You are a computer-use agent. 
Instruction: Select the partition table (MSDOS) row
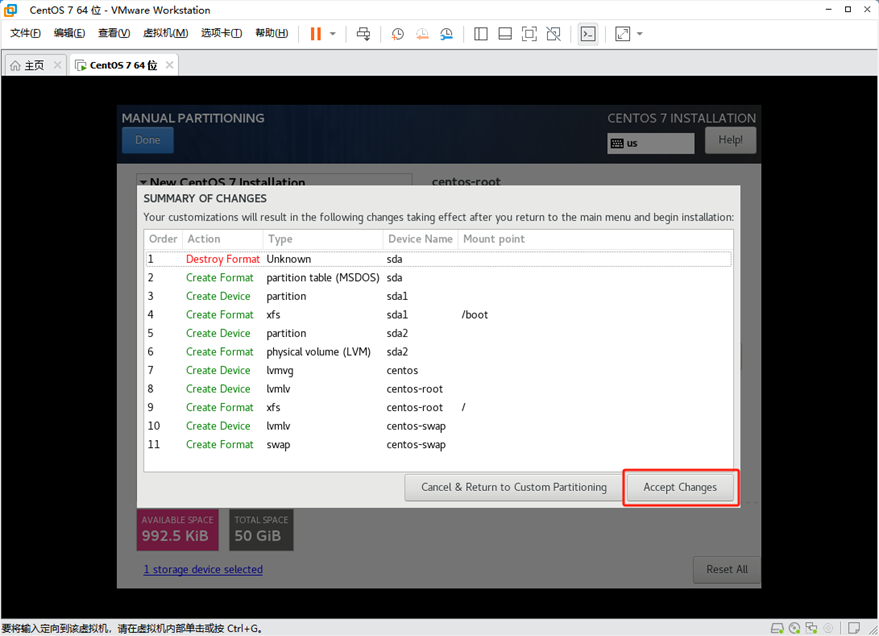coord(438,278)
